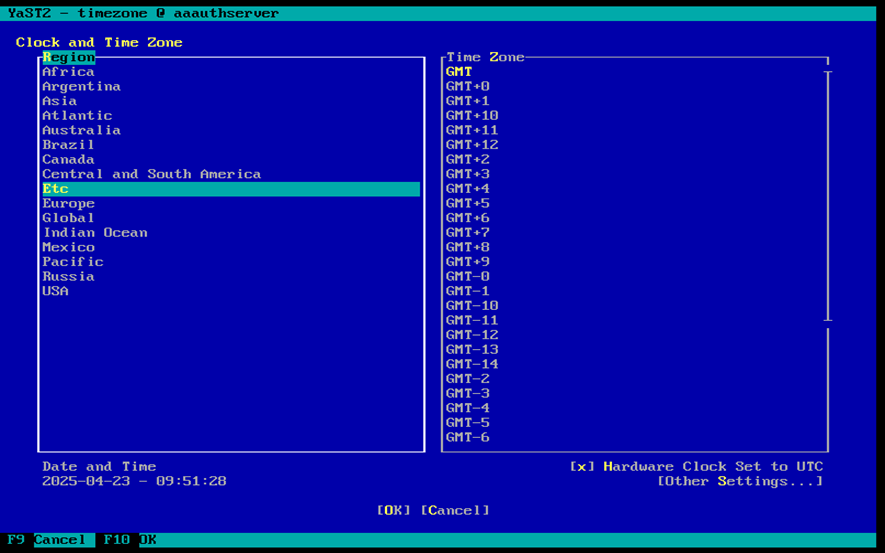Image resolution: width=885 pixels, height=553 pixels.
Task: Choose GMT+10 time zone
Action: pos(472,116)
